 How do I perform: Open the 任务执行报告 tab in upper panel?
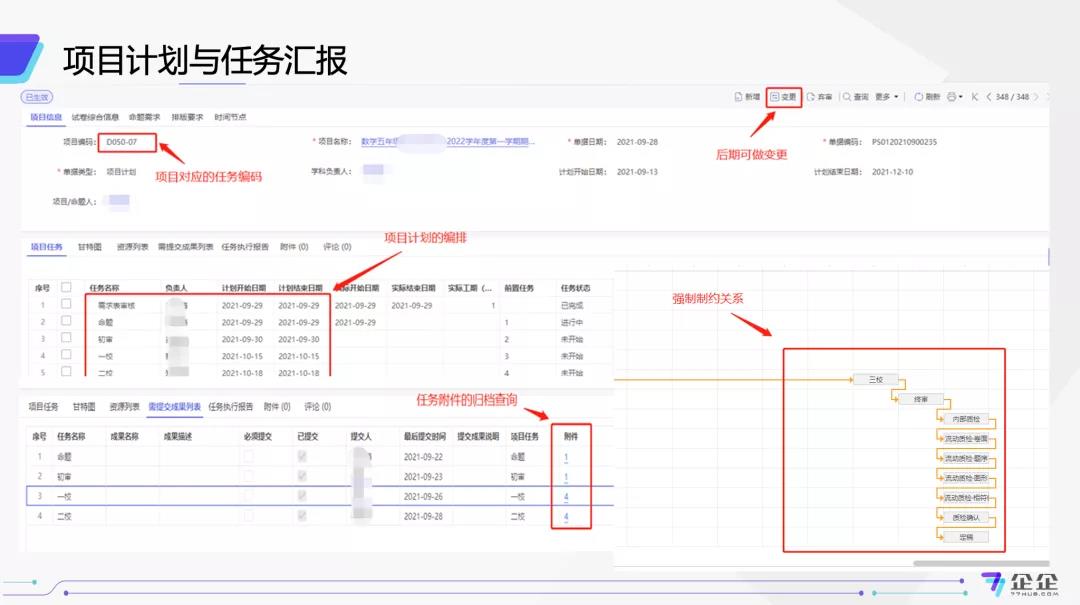tap(245, 246)
